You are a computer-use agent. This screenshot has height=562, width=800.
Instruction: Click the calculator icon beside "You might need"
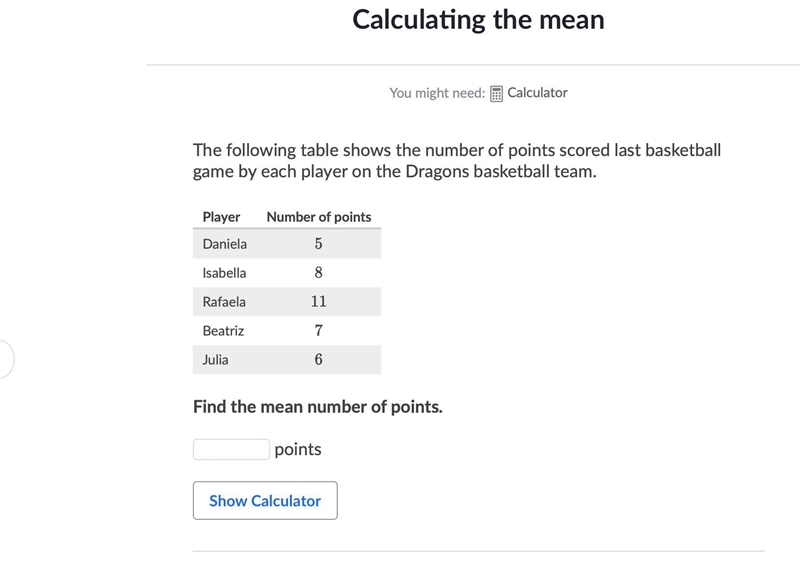tap(496, 93)
